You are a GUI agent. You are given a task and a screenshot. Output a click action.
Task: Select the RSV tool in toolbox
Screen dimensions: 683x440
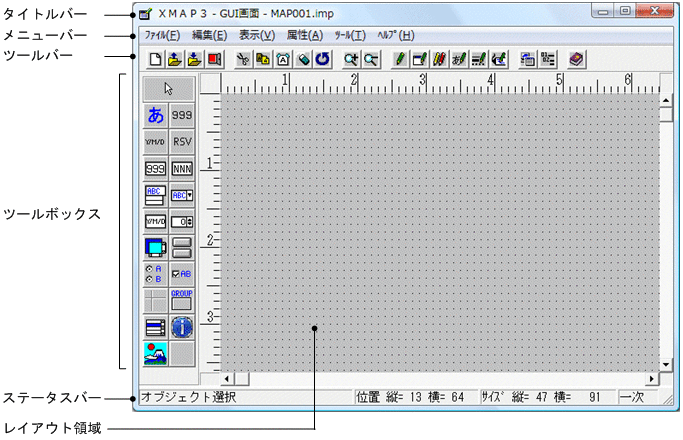point(182,141)
